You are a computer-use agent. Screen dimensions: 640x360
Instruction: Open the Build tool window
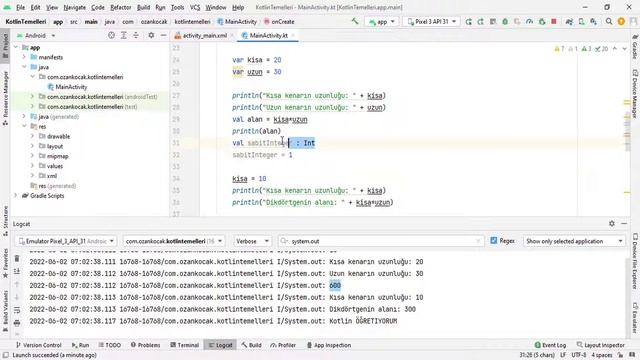pyautogui.click(x=251, y=345)
